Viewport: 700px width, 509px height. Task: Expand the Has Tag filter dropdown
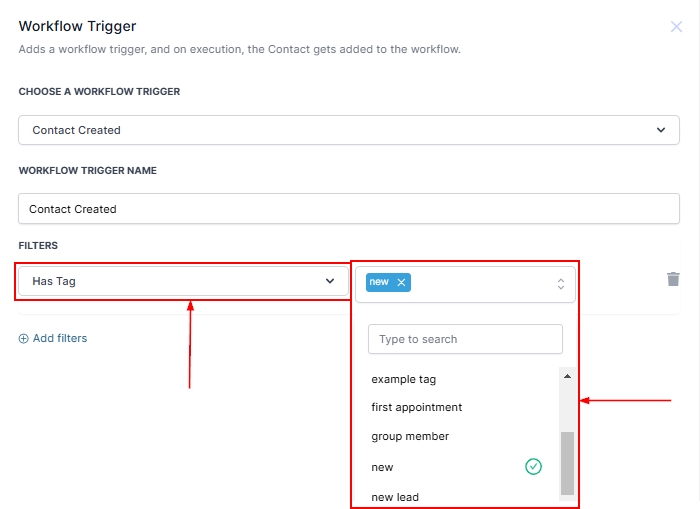[x=183, y=281]
